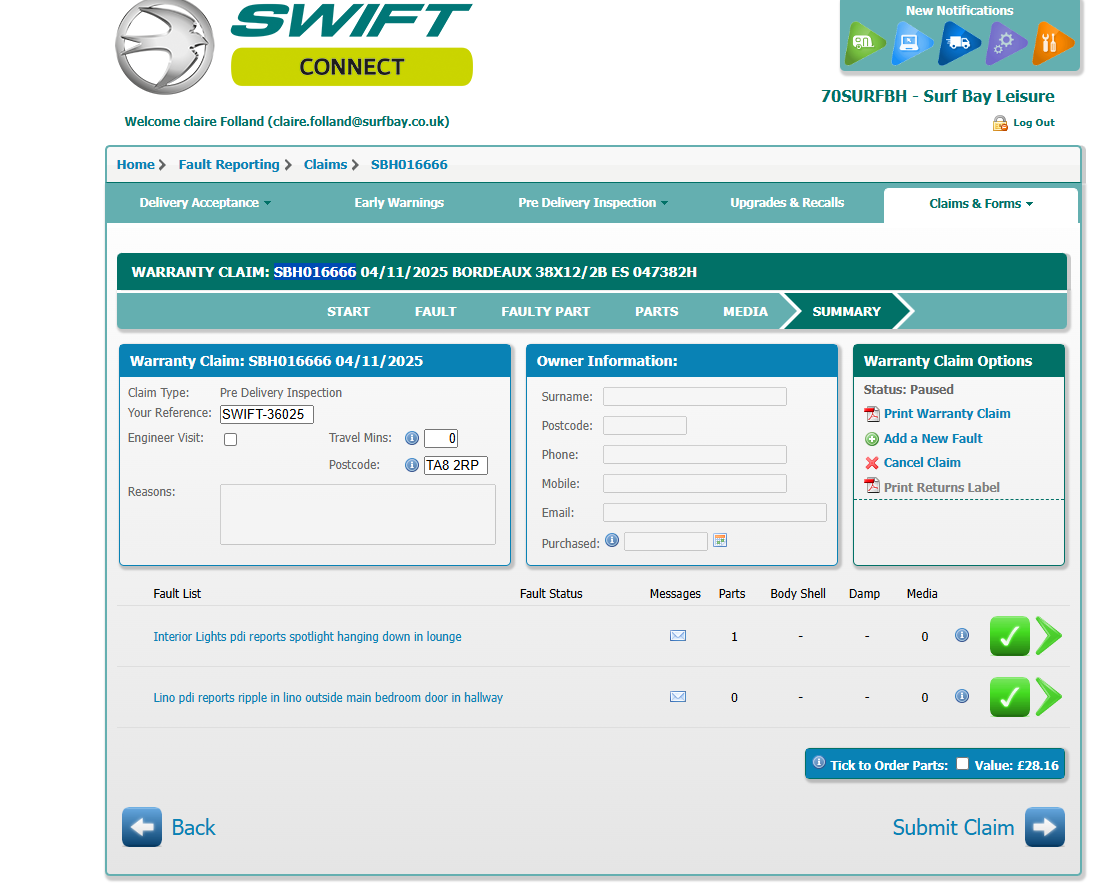This screenshot has width=1116, height=890.
Task: Click the Postcode info icon in claim panel
Action: pos(411,465)
